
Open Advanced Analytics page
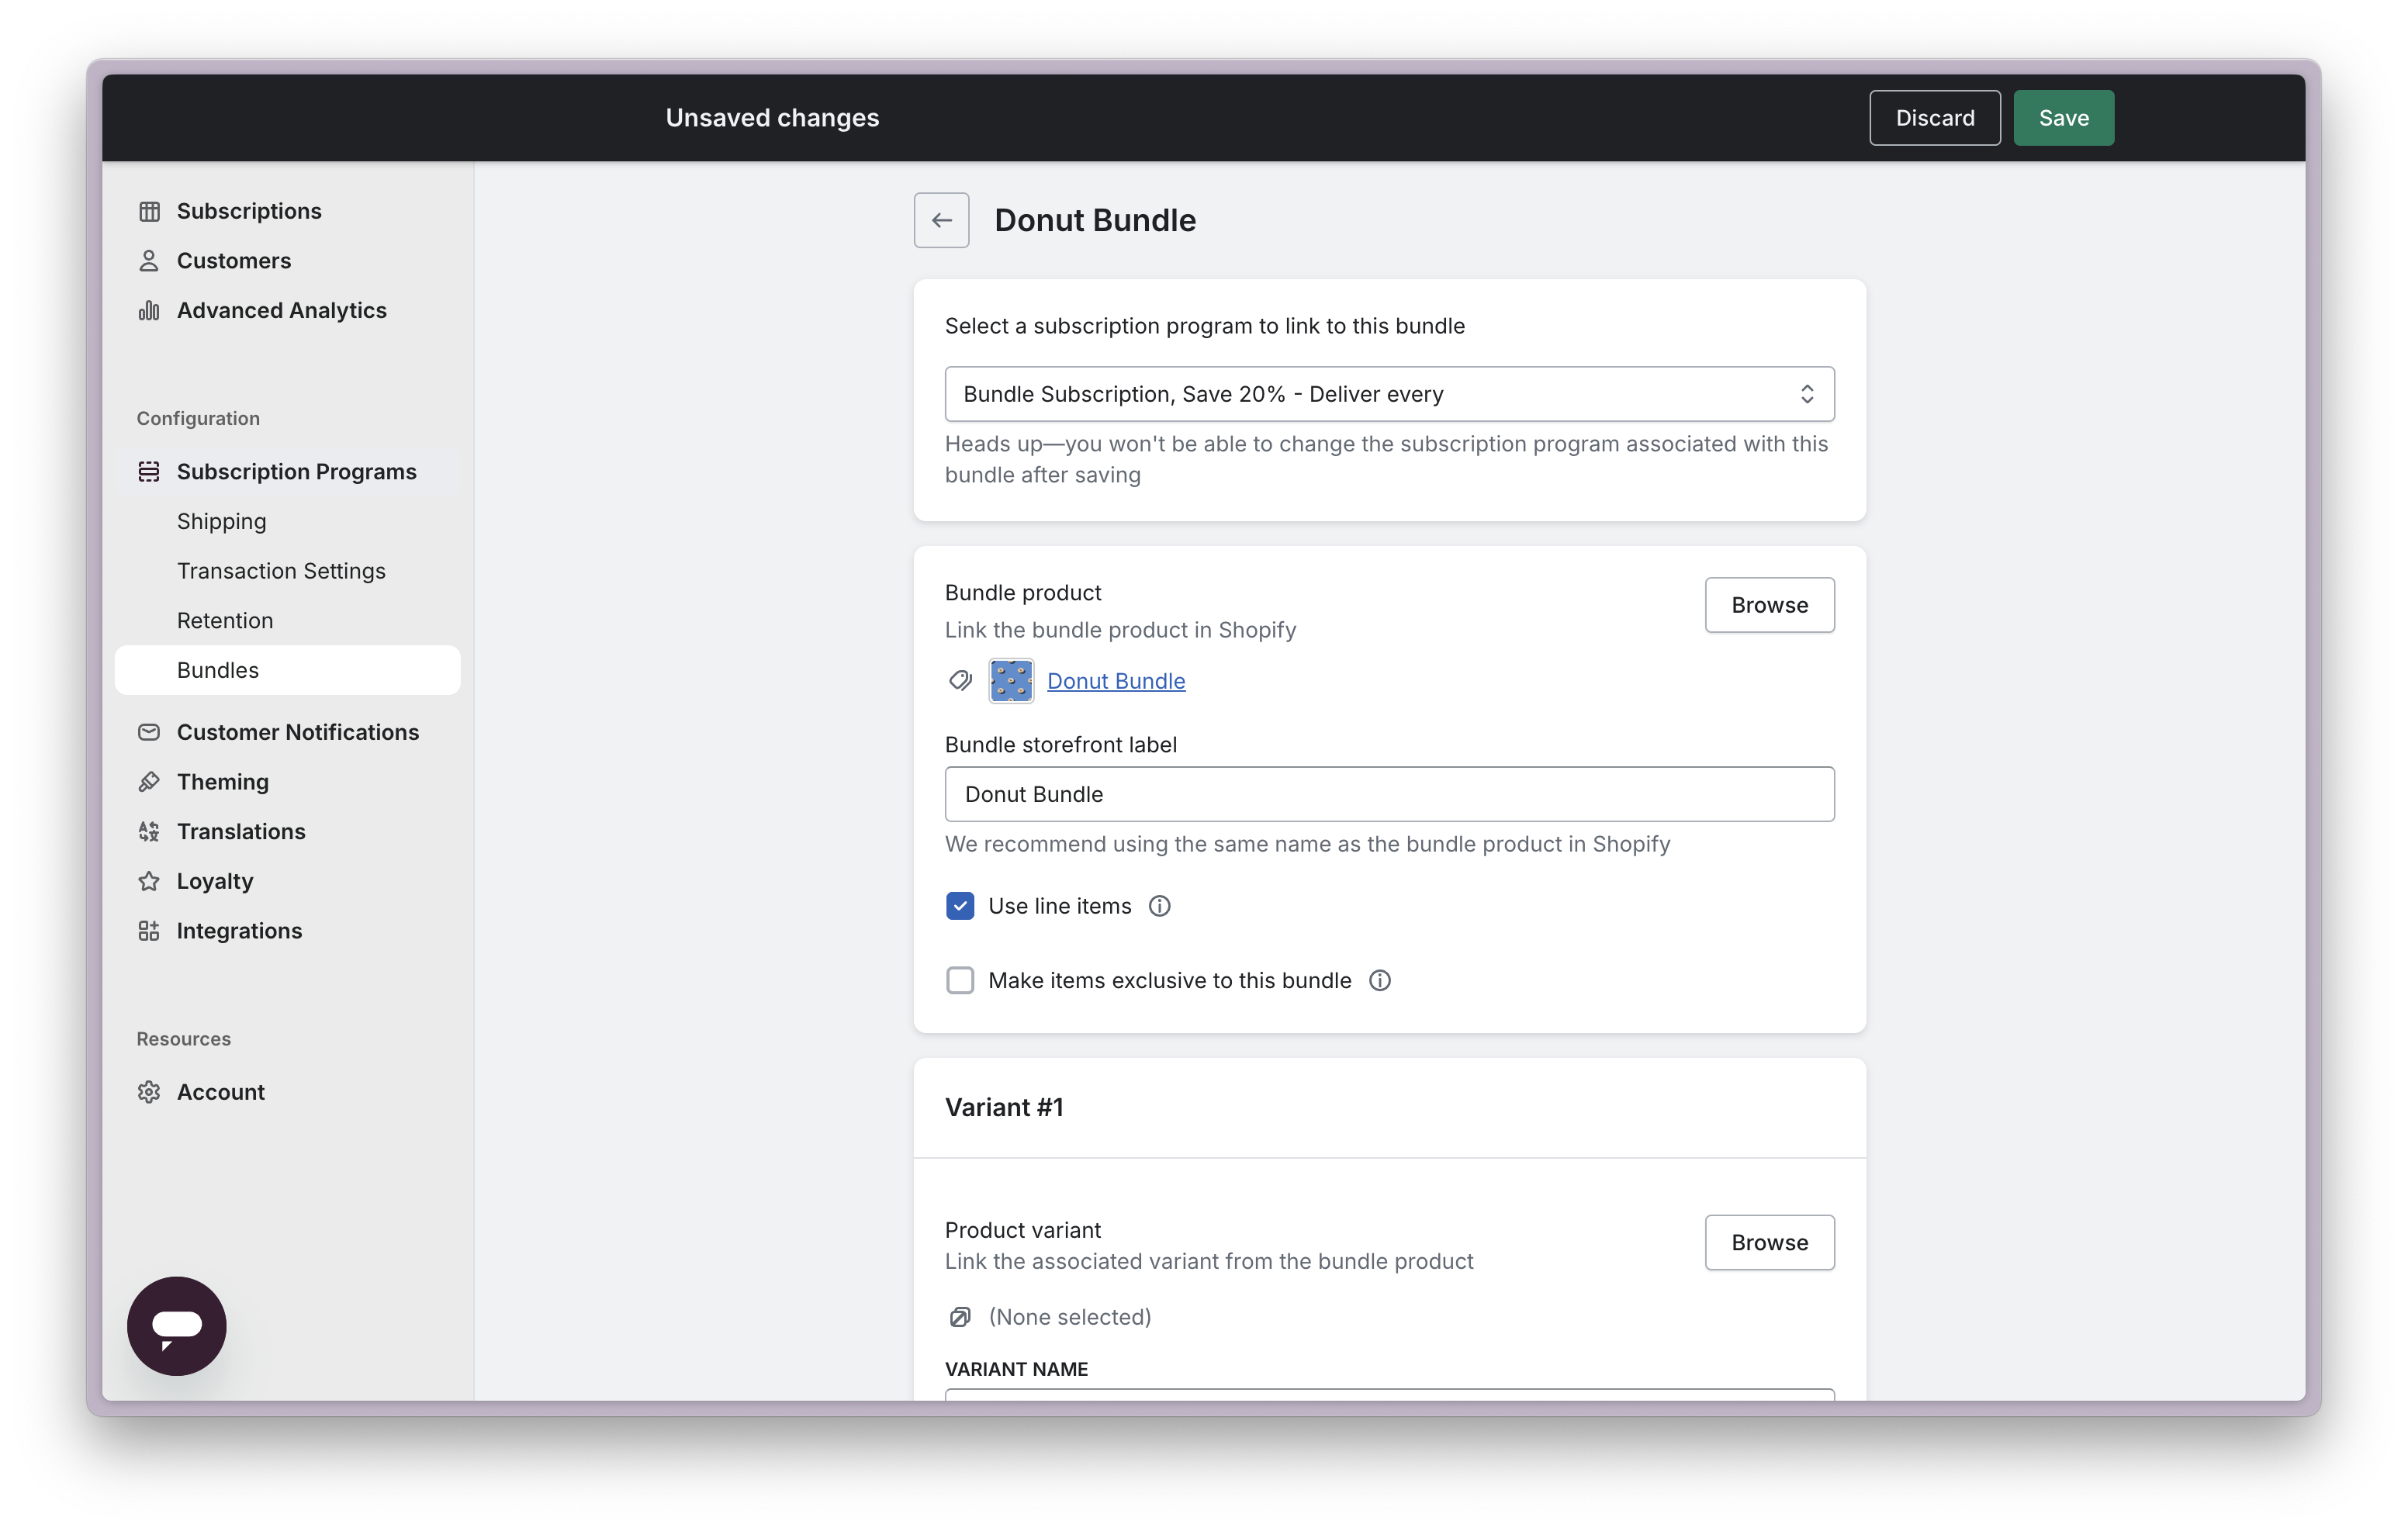(282, 310)
